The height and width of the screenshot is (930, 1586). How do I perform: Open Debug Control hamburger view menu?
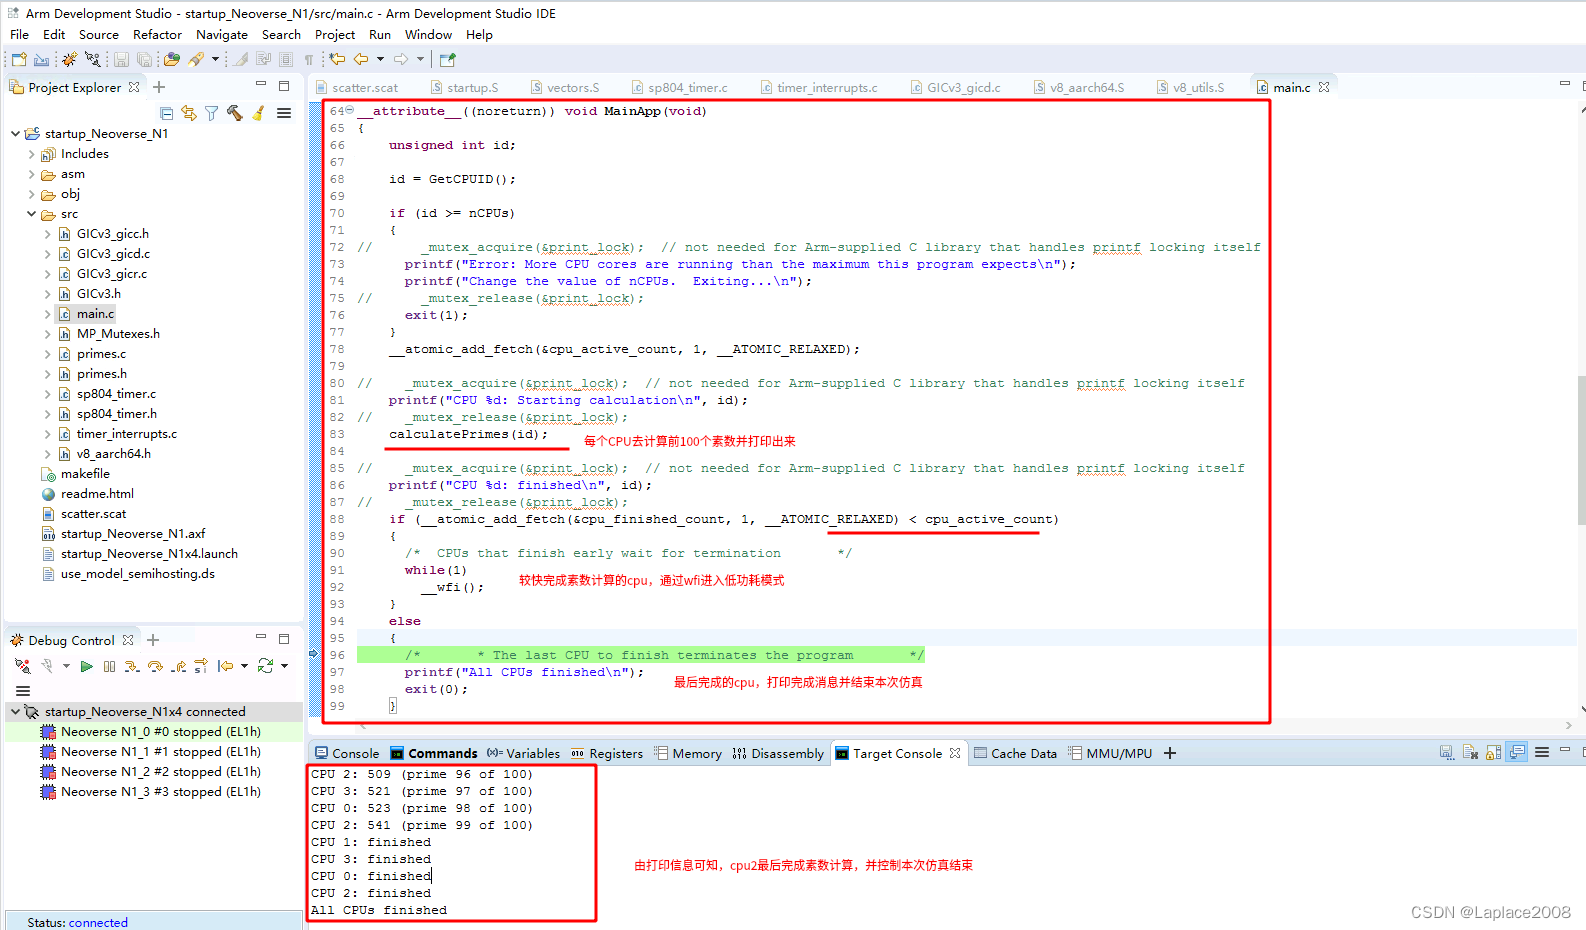coord(23,691)
